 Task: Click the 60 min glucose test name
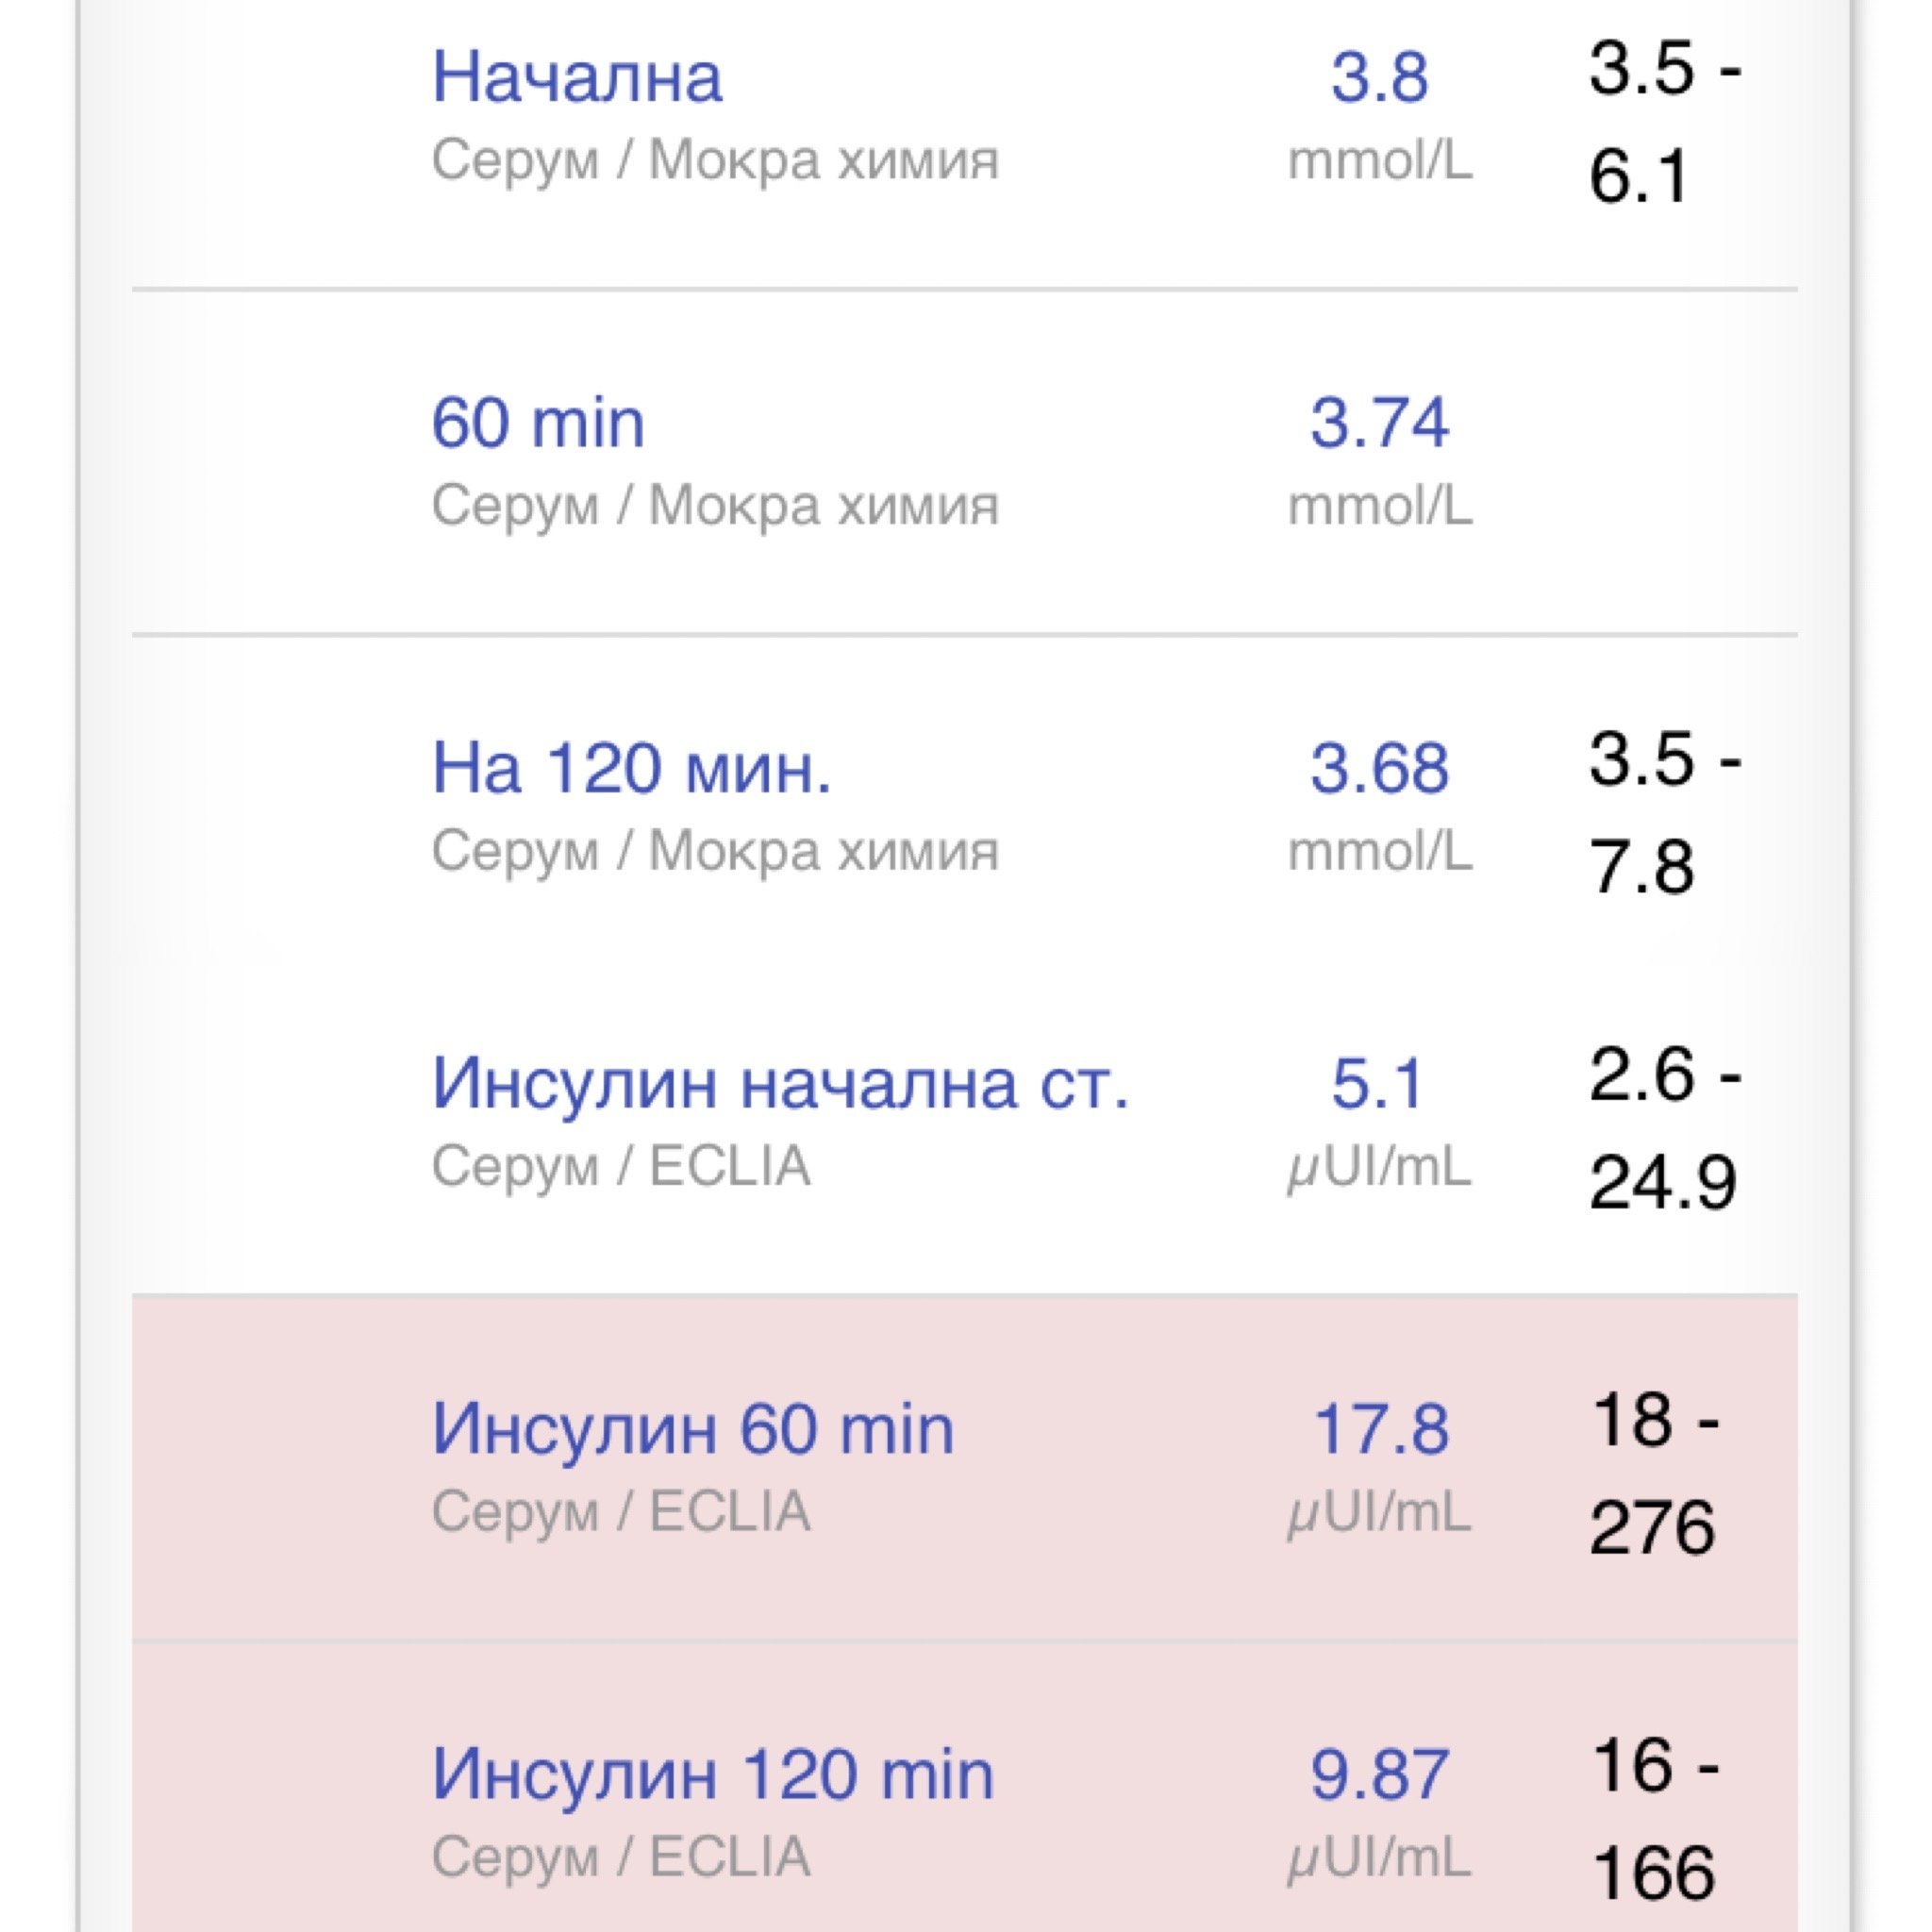(537, 423)
